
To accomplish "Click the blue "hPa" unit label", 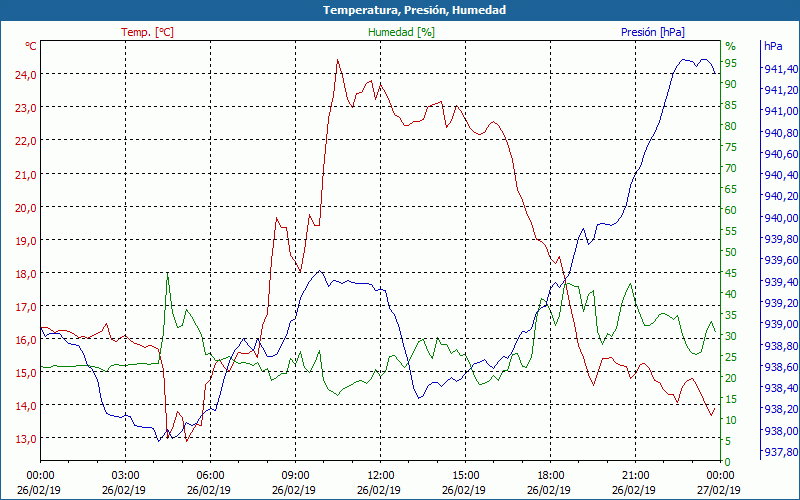I will point(773,46).
